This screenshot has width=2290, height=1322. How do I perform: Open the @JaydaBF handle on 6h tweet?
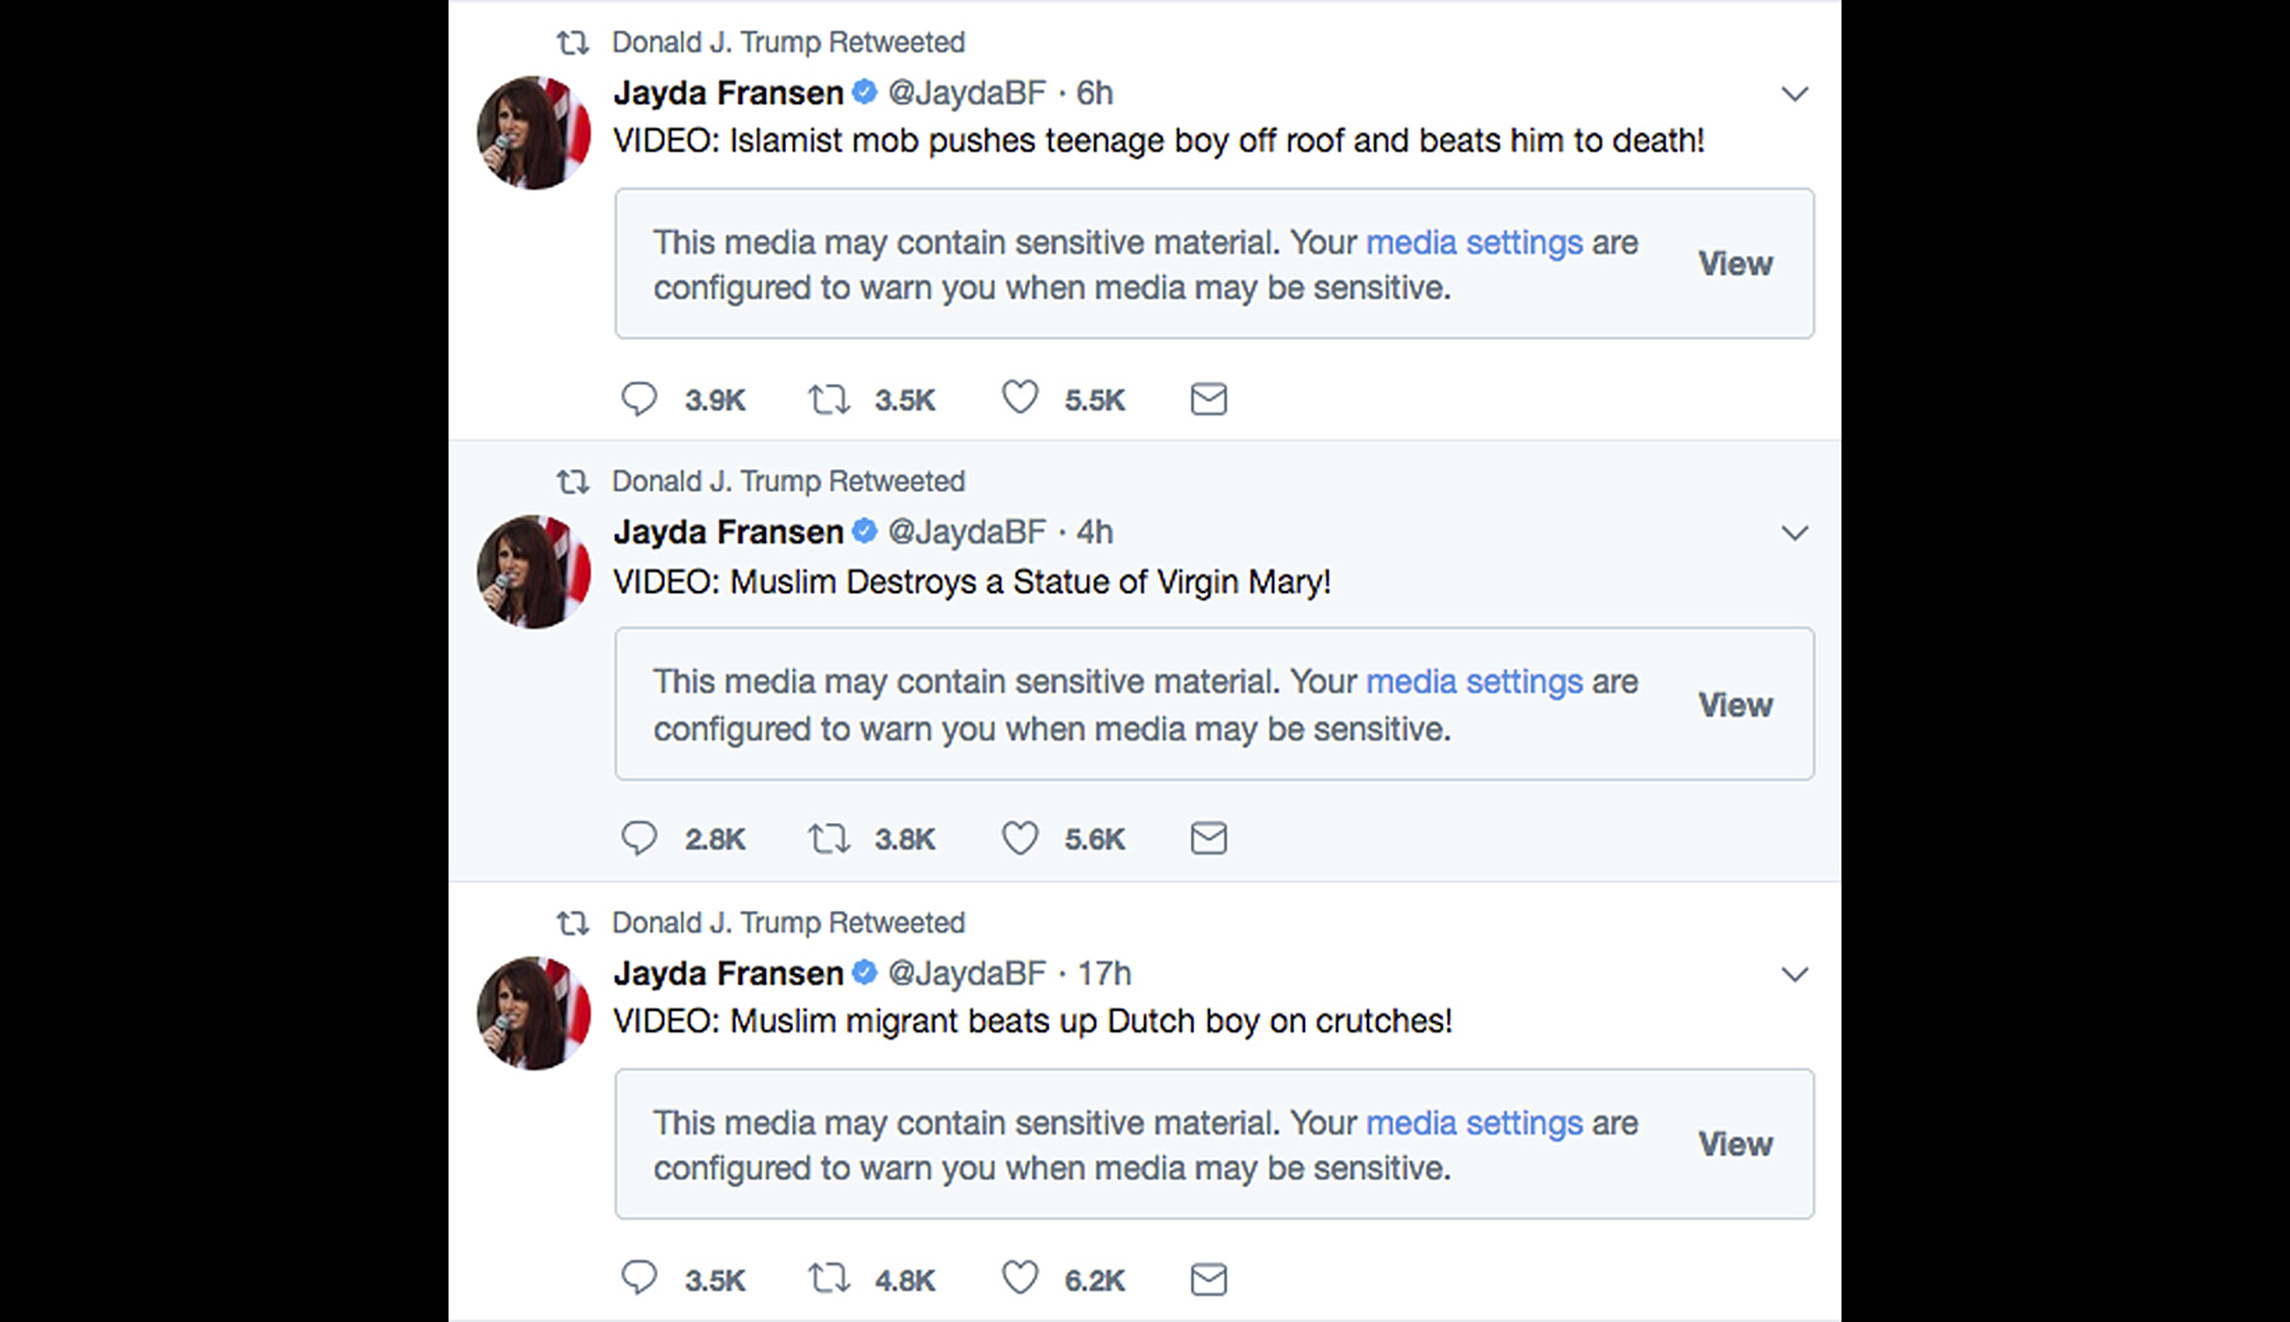[966, 93]
